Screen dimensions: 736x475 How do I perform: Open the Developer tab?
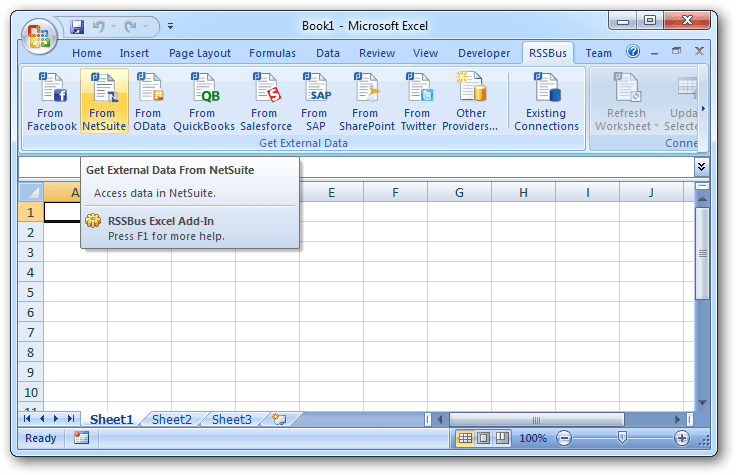pos(484,54)
